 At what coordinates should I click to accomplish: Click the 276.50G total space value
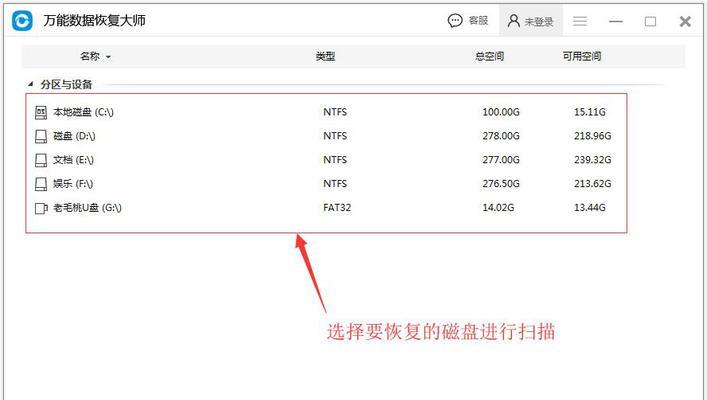coord(501,184)
